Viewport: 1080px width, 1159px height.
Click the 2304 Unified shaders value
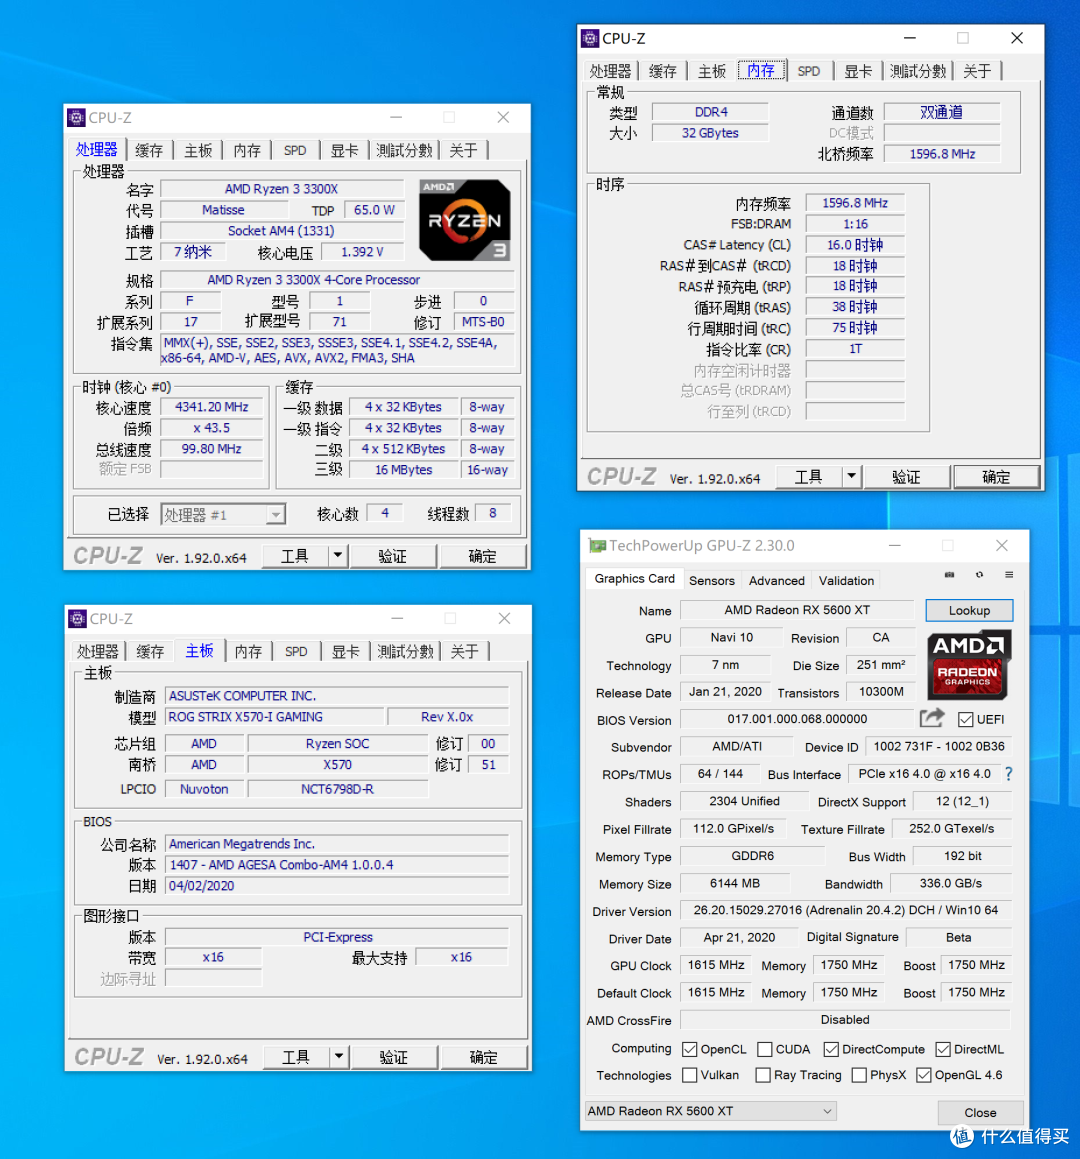click(744, 801)
